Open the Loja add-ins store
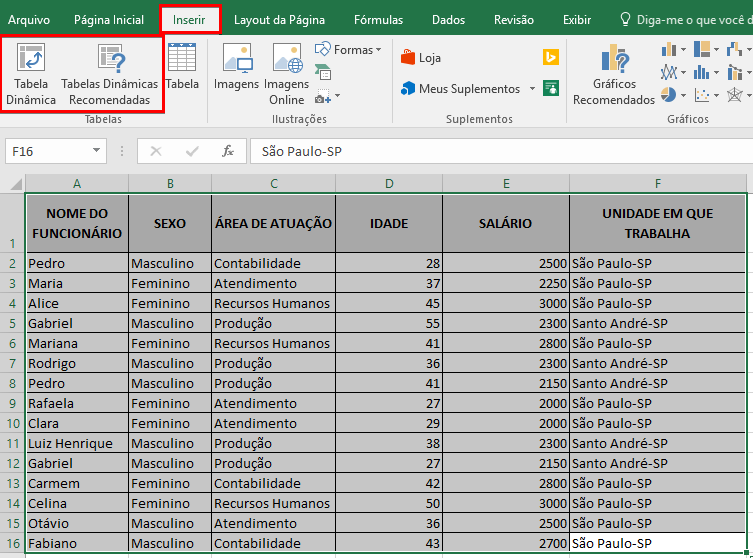This screenshot has width=753, height=558. point(421,58)
